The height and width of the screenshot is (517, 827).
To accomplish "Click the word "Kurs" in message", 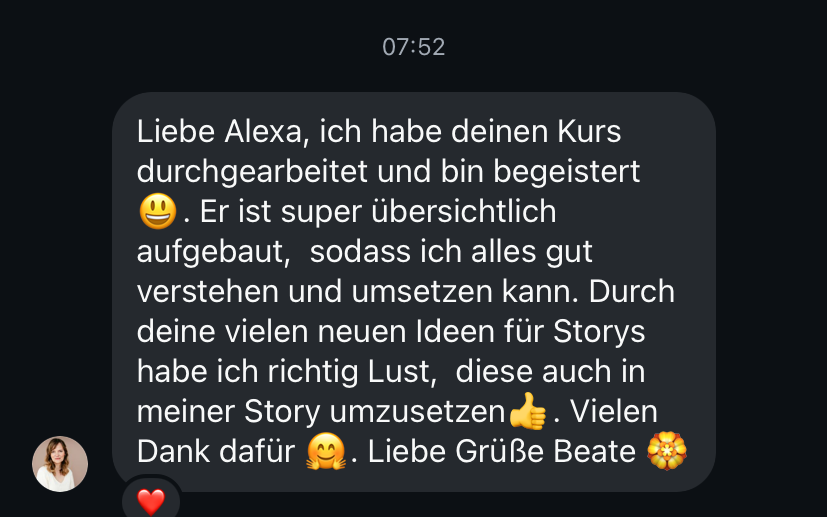I will click(x=590, y=131).
